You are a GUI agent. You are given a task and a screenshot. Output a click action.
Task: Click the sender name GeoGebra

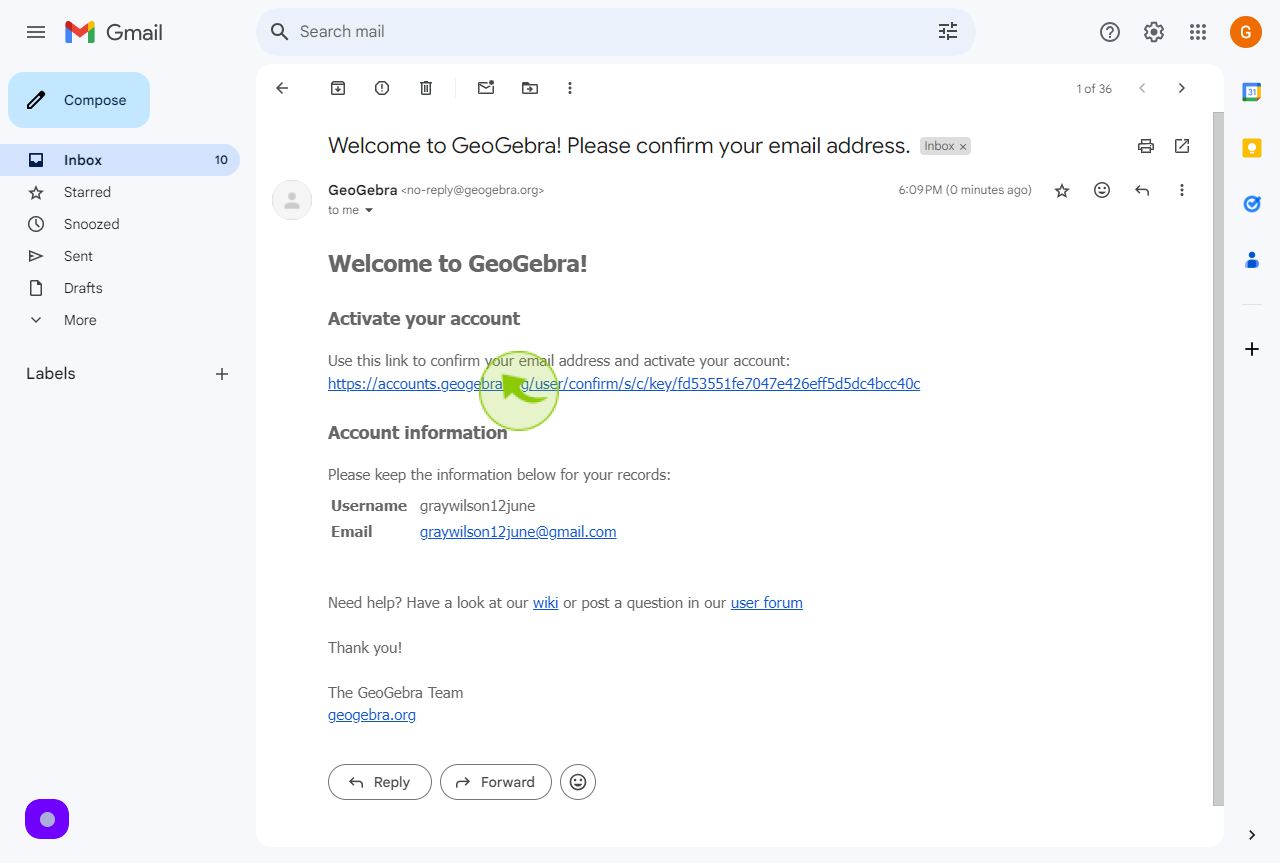[x=362, y=190]
